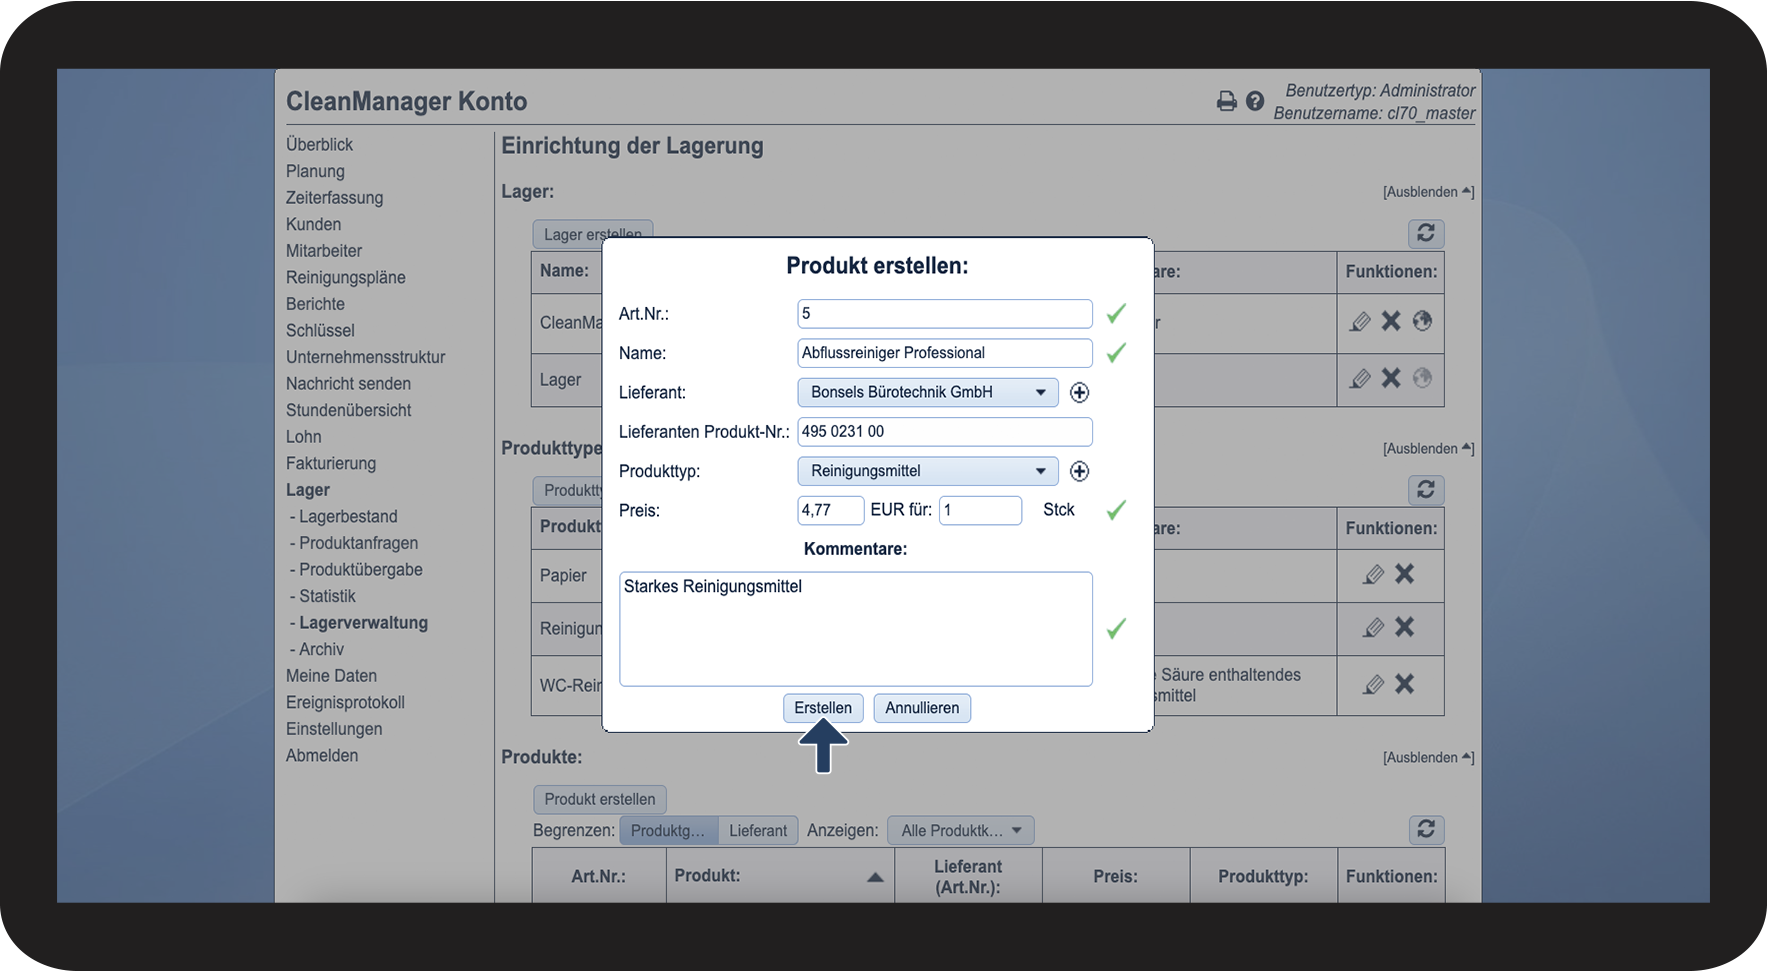1767x971 pixels.
Task: Collapse the Lager section via Ausblenden
Action: (1428, 192)
